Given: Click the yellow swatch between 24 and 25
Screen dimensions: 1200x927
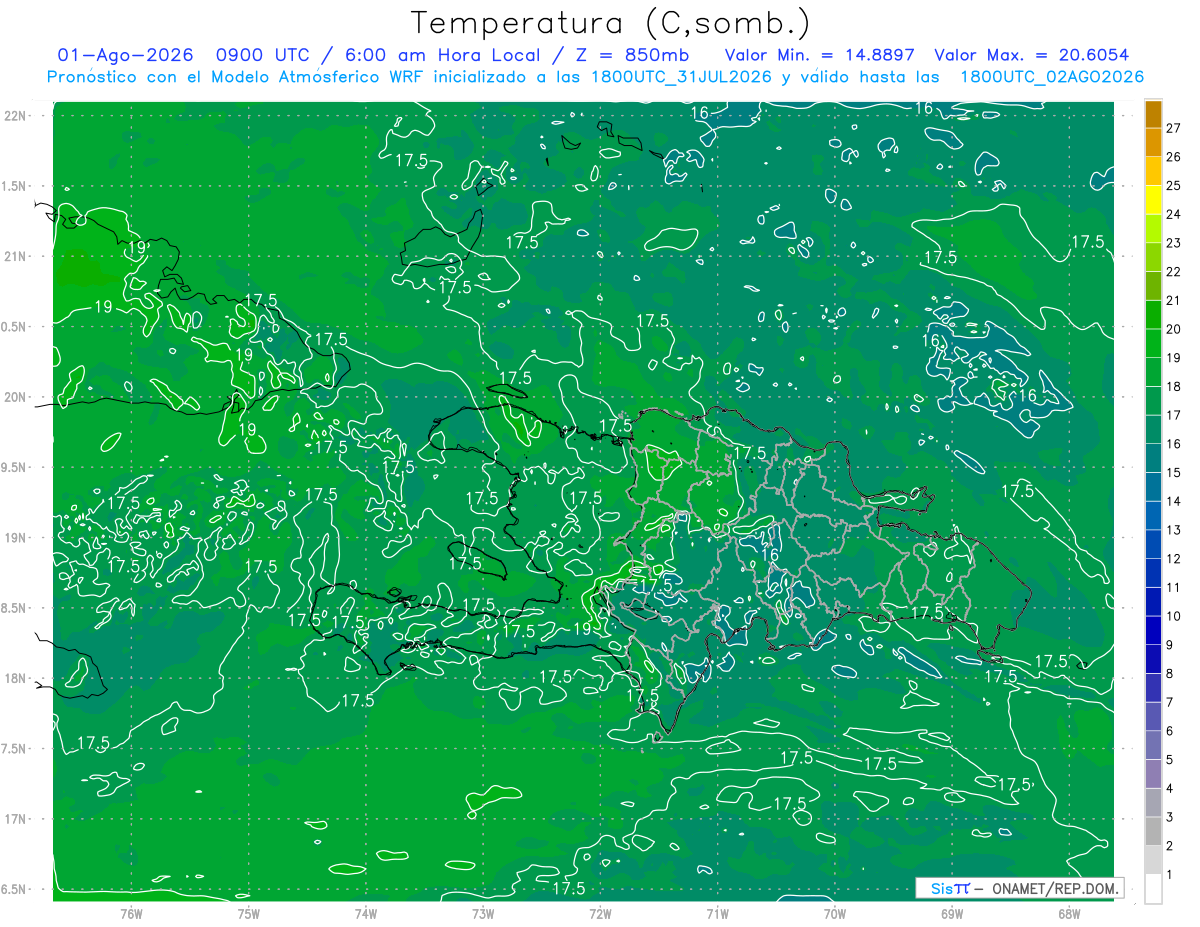Looking at the screenshot, I should [1153, 200].
